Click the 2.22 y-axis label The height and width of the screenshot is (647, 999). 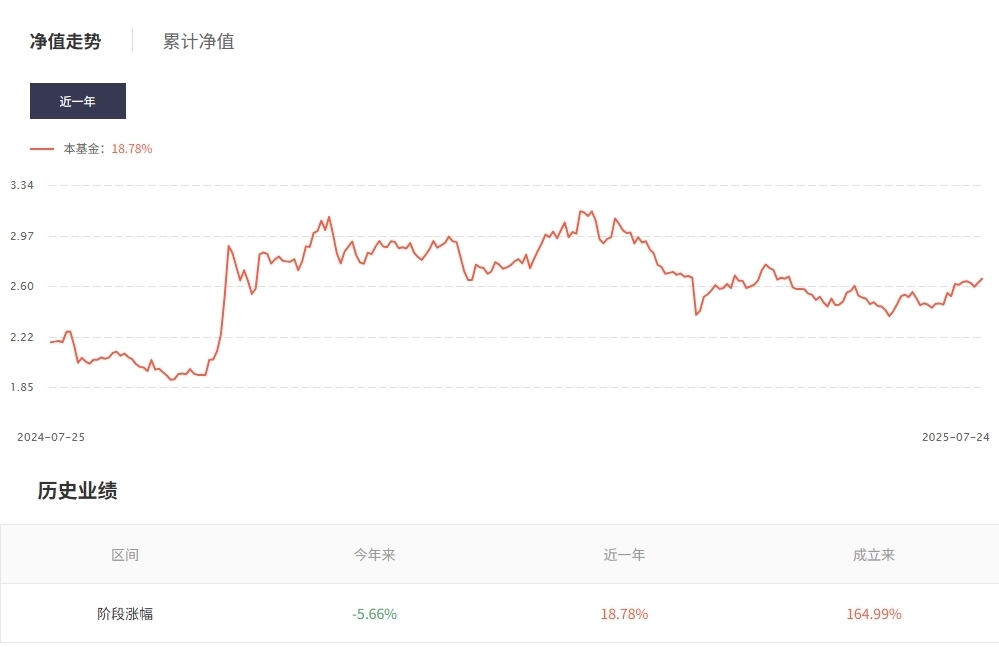click(x=22, y=337)
